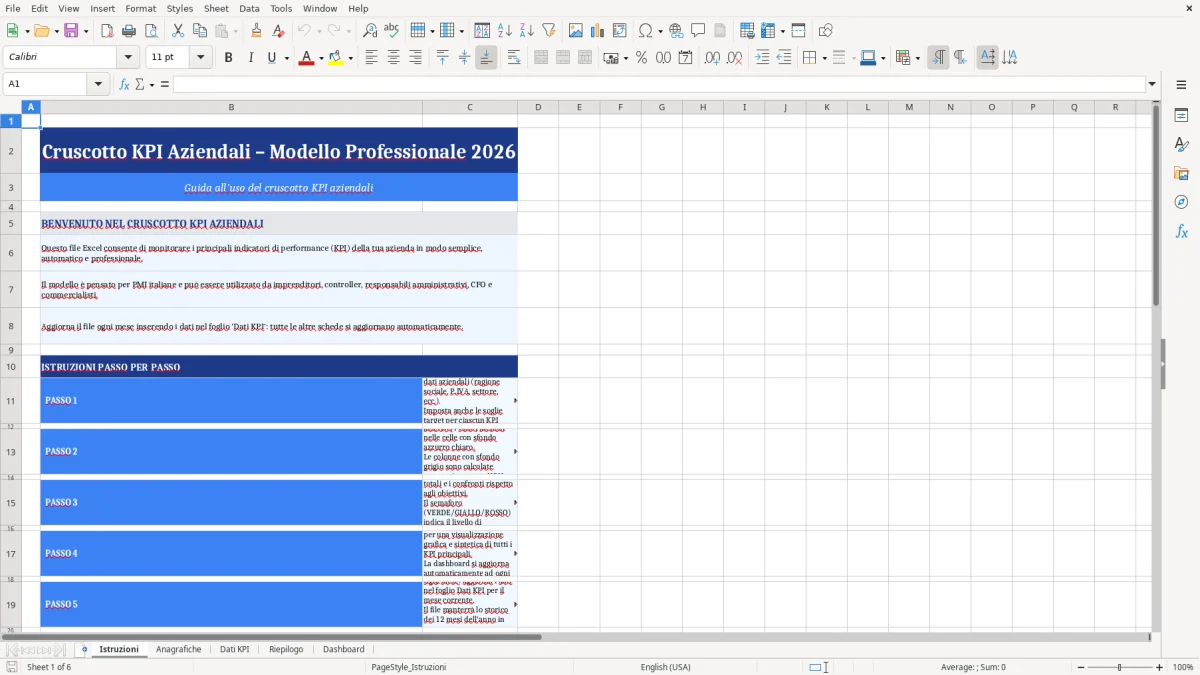The image size is (1200, 675).
Task: Toggle wrap text
Action: click(514, 58)
